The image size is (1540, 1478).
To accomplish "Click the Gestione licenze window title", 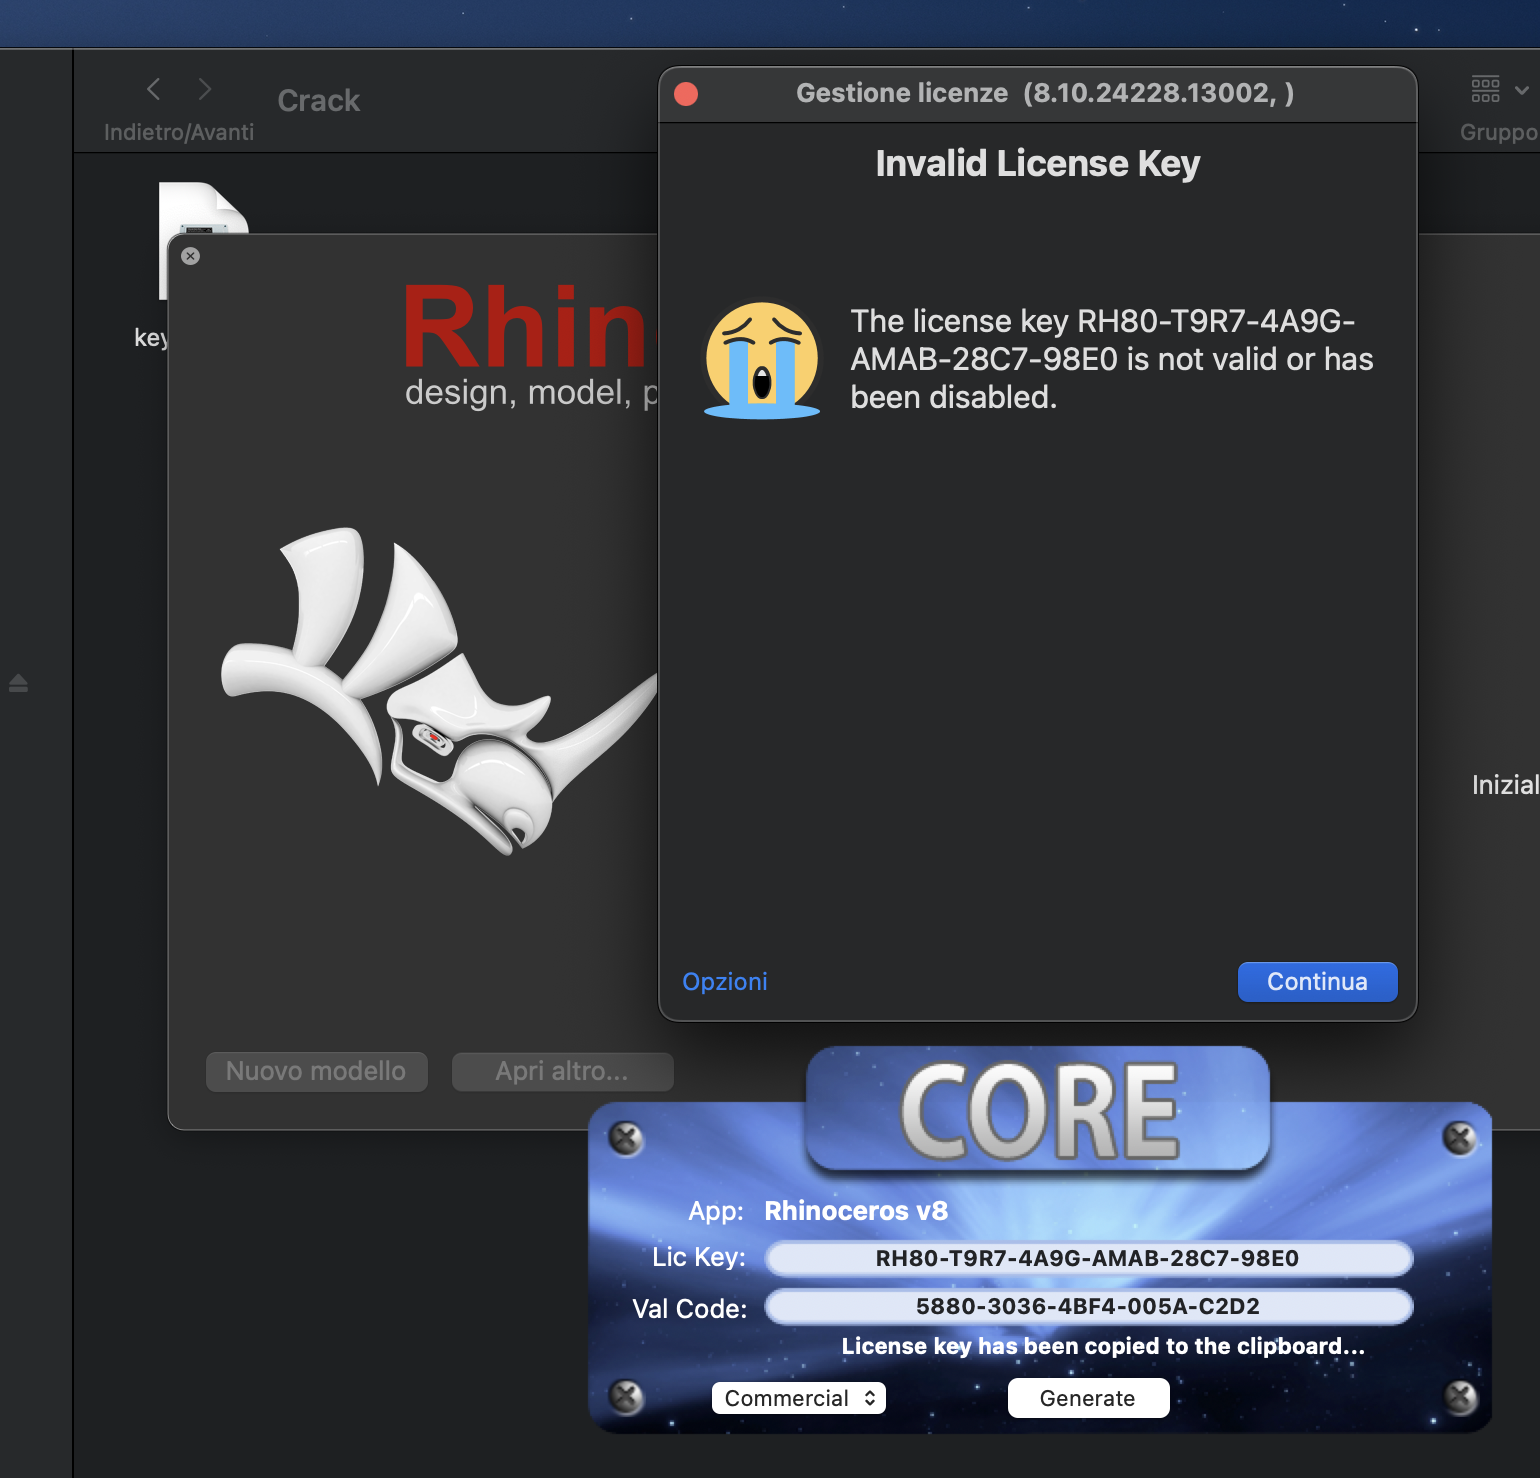I will tap(1045, 93).
